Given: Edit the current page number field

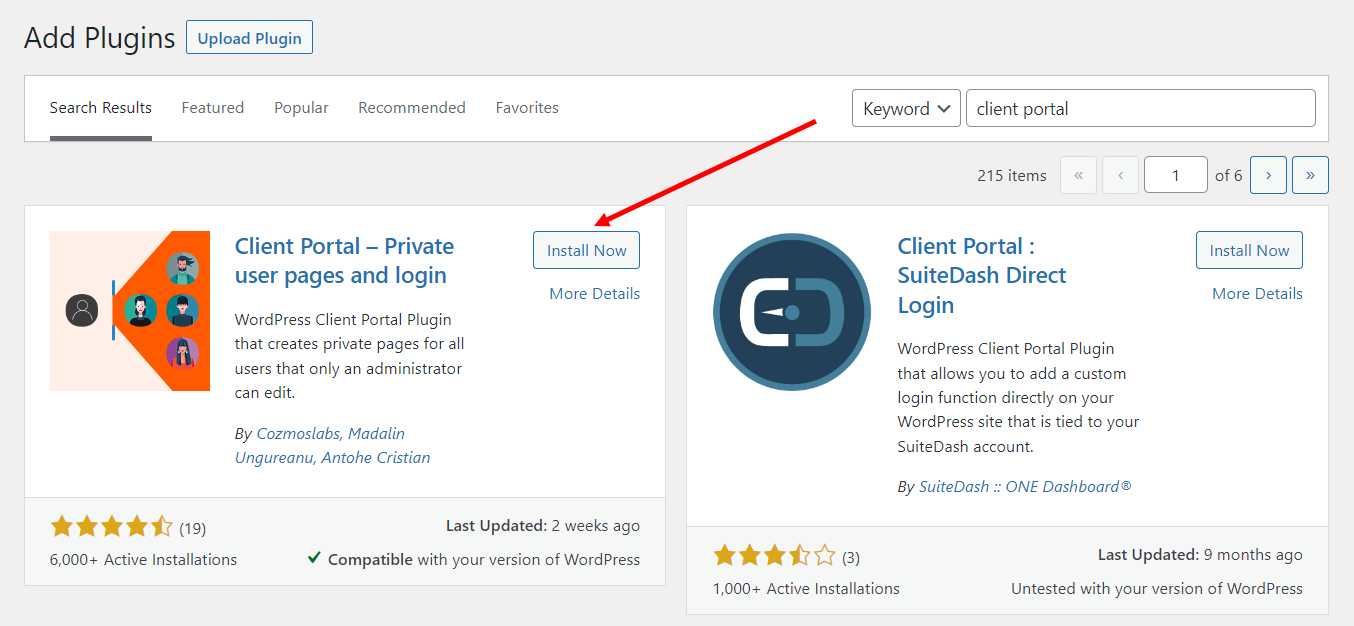Looking at the screenshot, I should (1176, 175).
